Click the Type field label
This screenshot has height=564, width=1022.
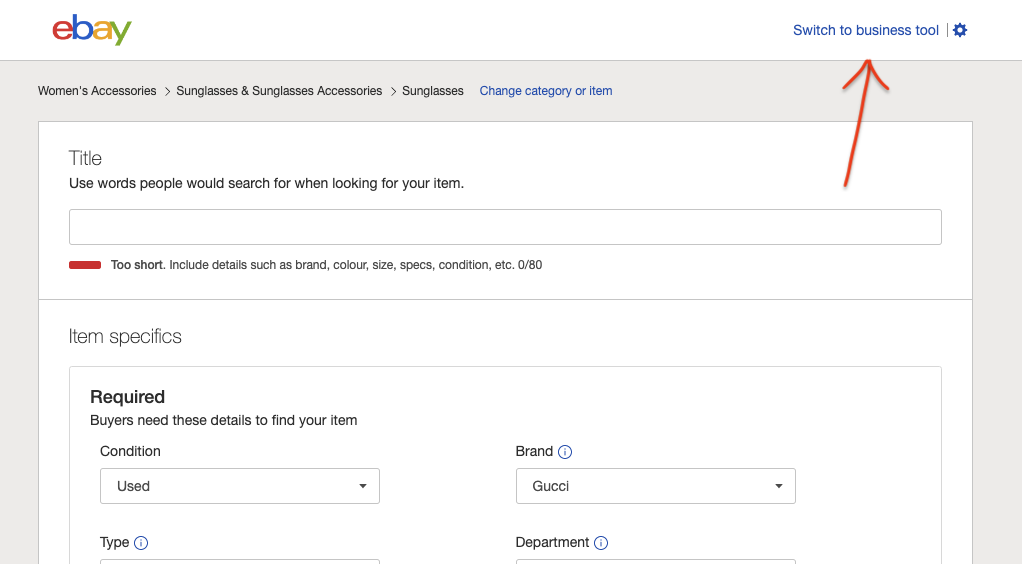pyautogui.click(x=114, y=542)
